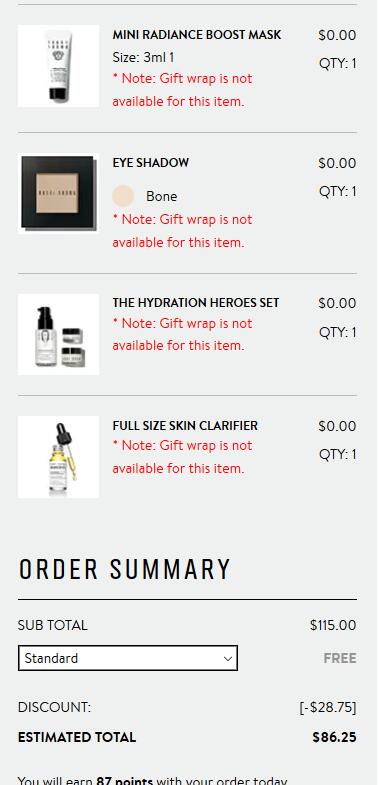Click the Bone shade name label
This screenshot has width=379, height=785.
[162, 196]
